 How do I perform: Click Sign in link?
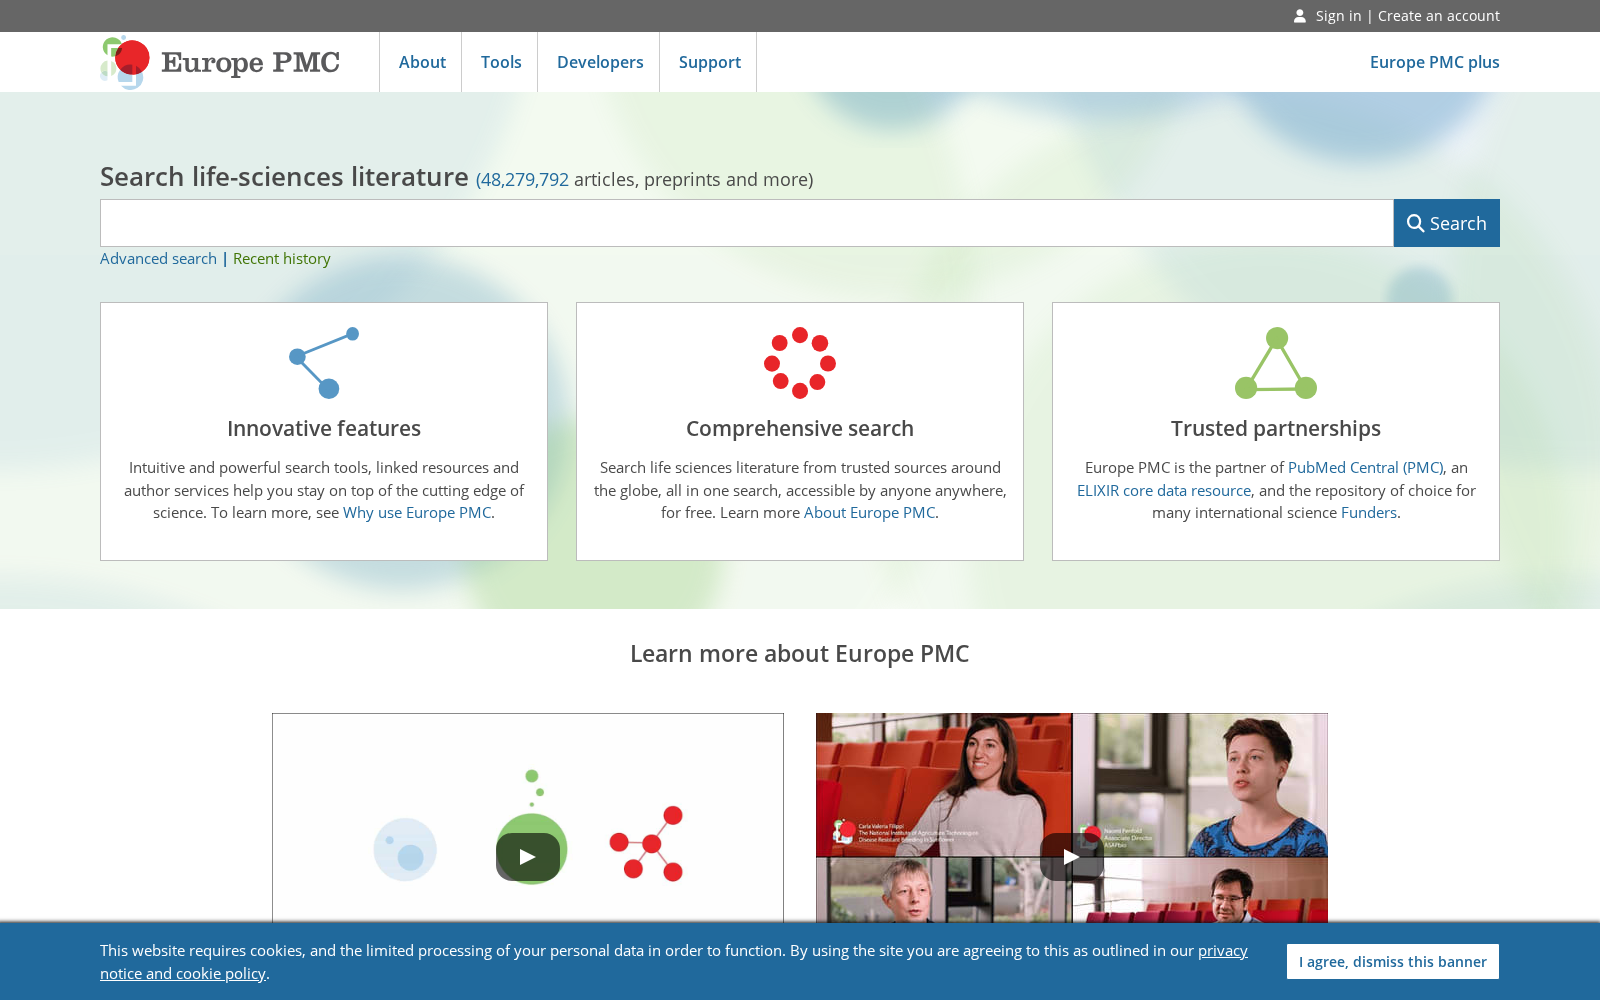point(1338,16)
